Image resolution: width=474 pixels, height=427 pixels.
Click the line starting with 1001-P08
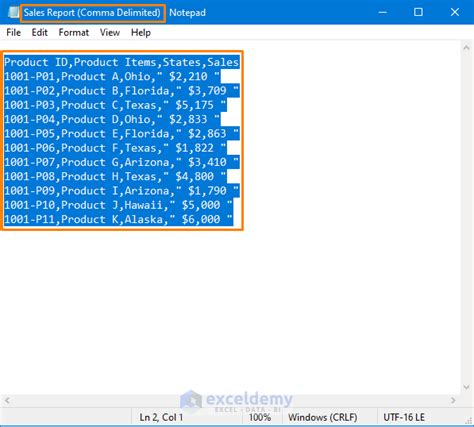point(115,177)
